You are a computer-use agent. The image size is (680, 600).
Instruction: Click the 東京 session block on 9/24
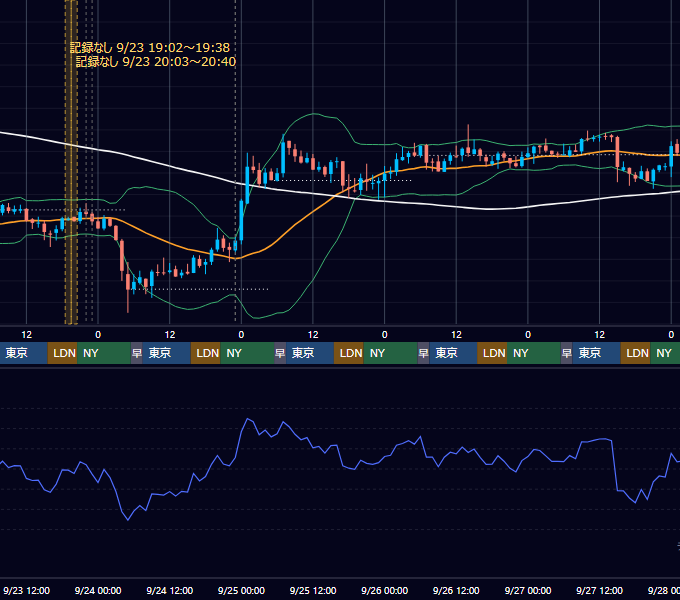(x=167, y=353)
